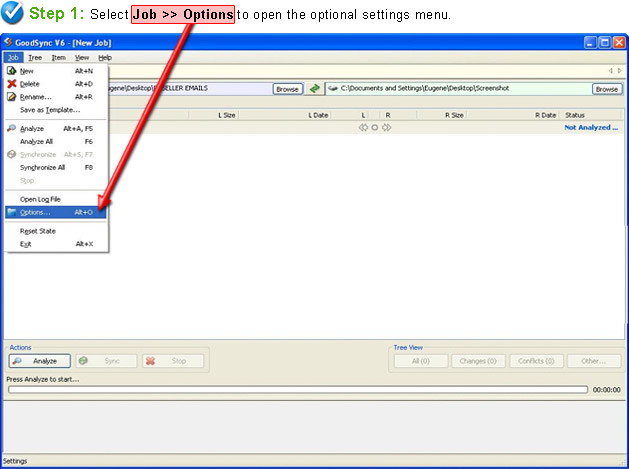This screenshot has height=469, width=629.
Task: Click the green sync direction arrows icon
Action: pyautogui.click(x=314, y=88)
